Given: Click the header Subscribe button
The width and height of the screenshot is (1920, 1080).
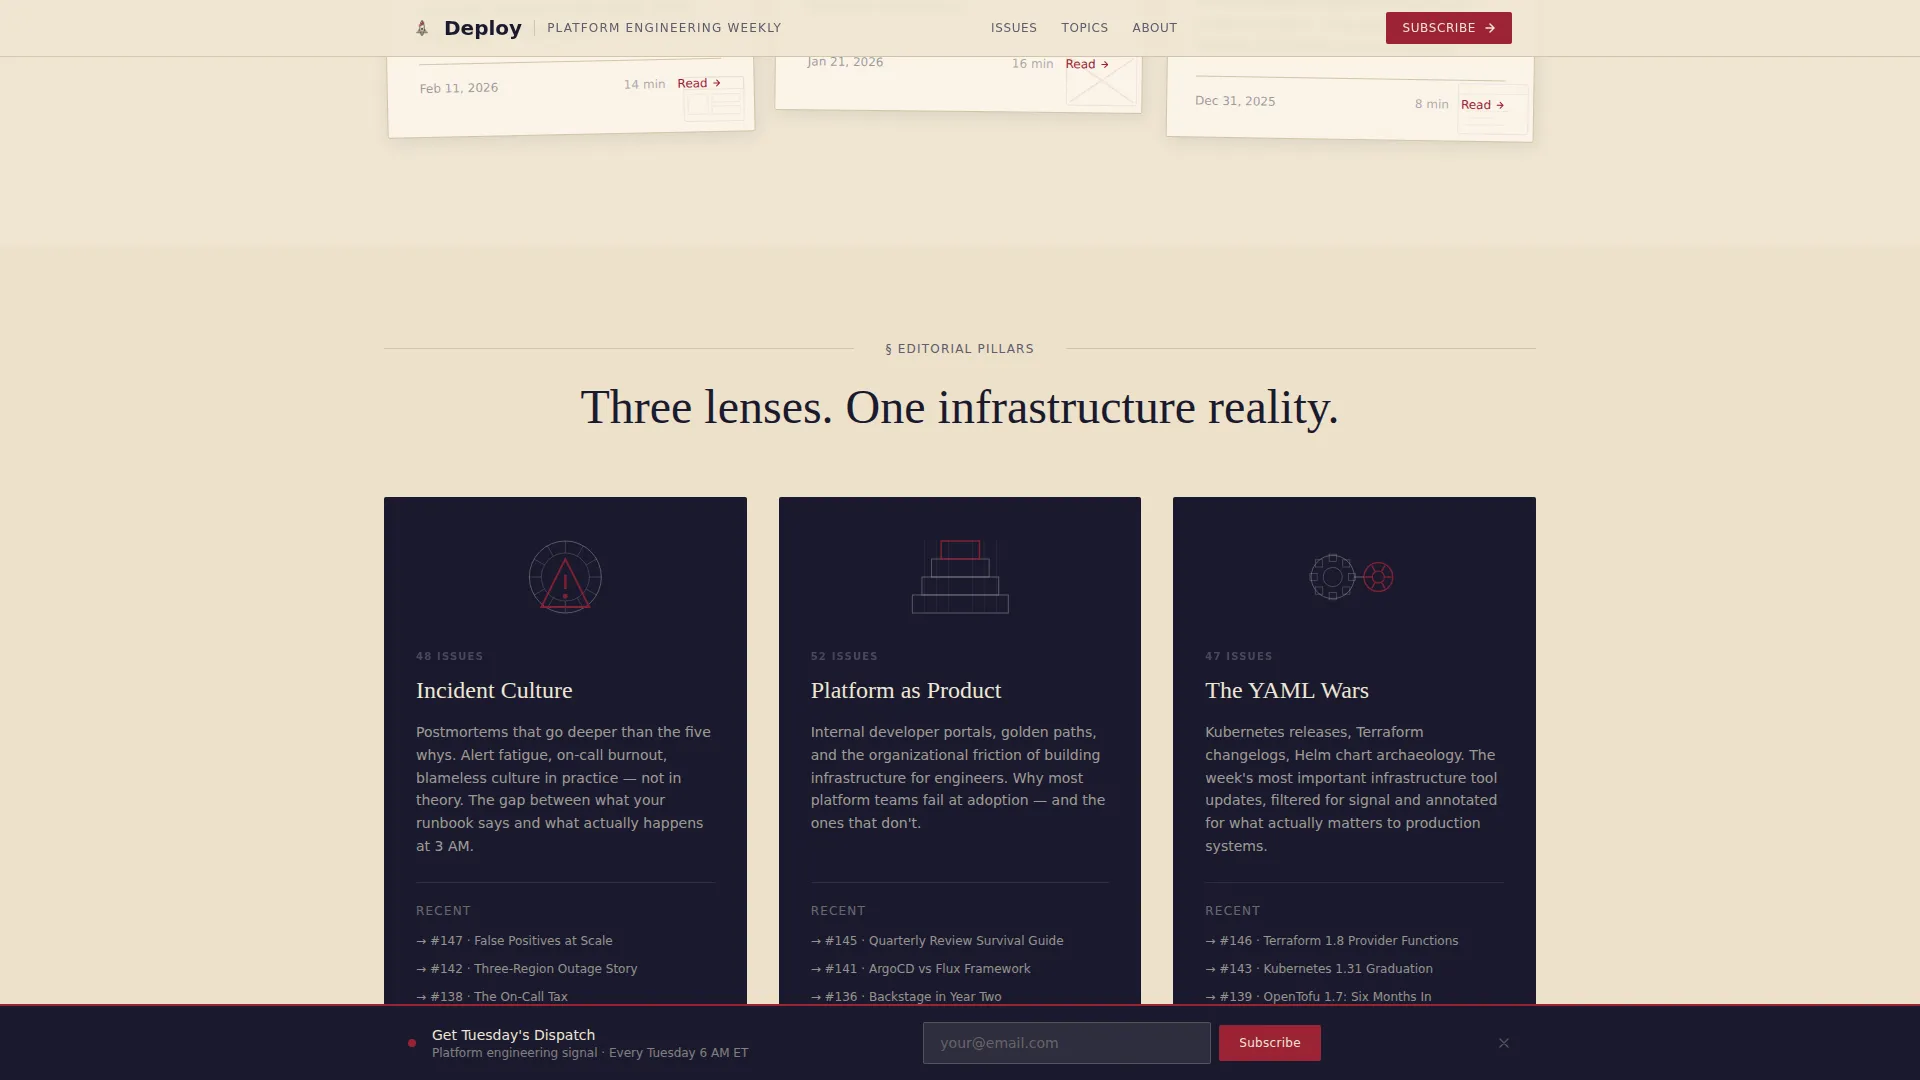Looking at the screenshot, I should 1449,28.
